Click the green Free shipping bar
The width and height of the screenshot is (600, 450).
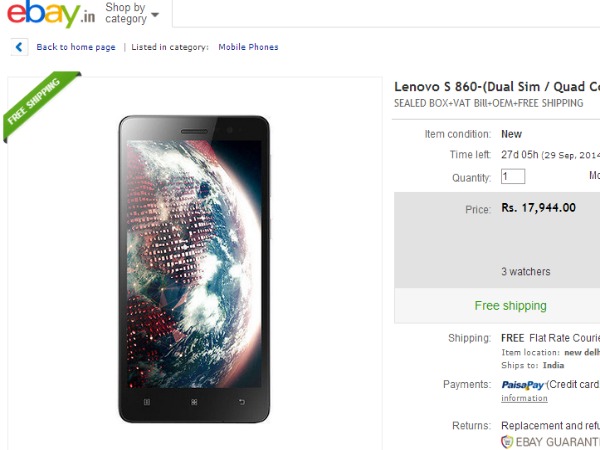click(x=510, y=306)
